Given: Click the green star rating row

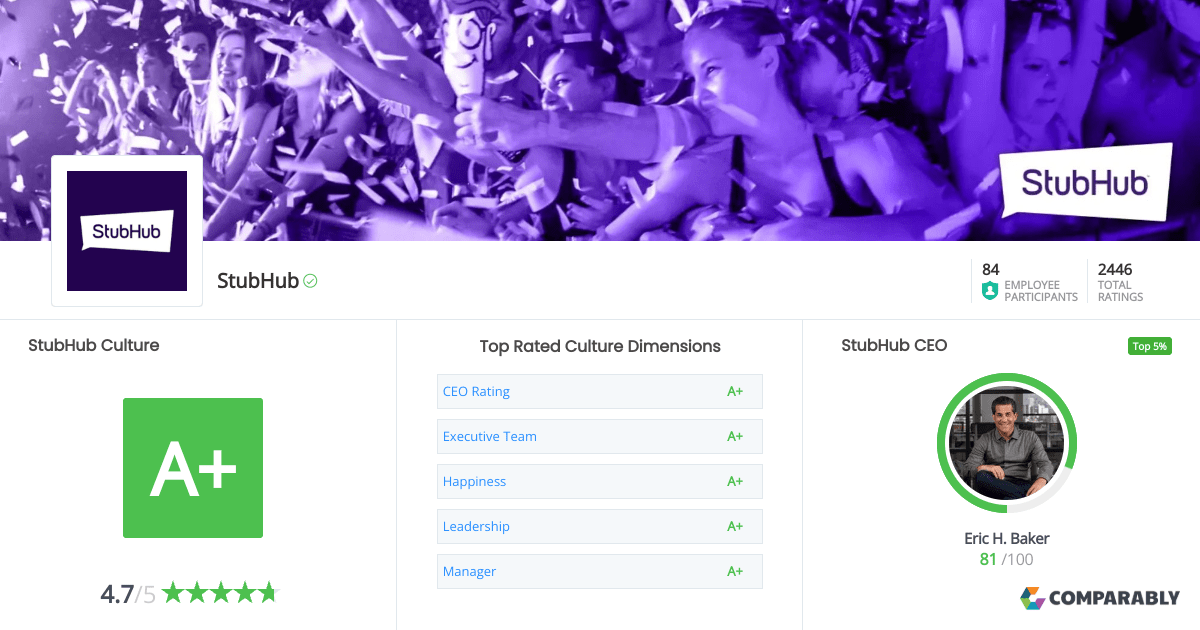Looking at the screenshot, I should click(218, 593).
